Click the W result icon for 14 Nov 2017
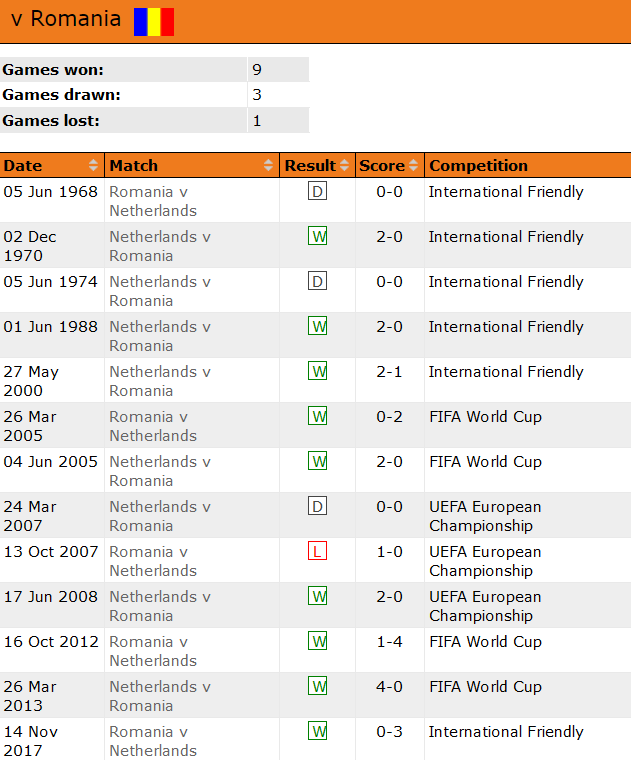 318,732
